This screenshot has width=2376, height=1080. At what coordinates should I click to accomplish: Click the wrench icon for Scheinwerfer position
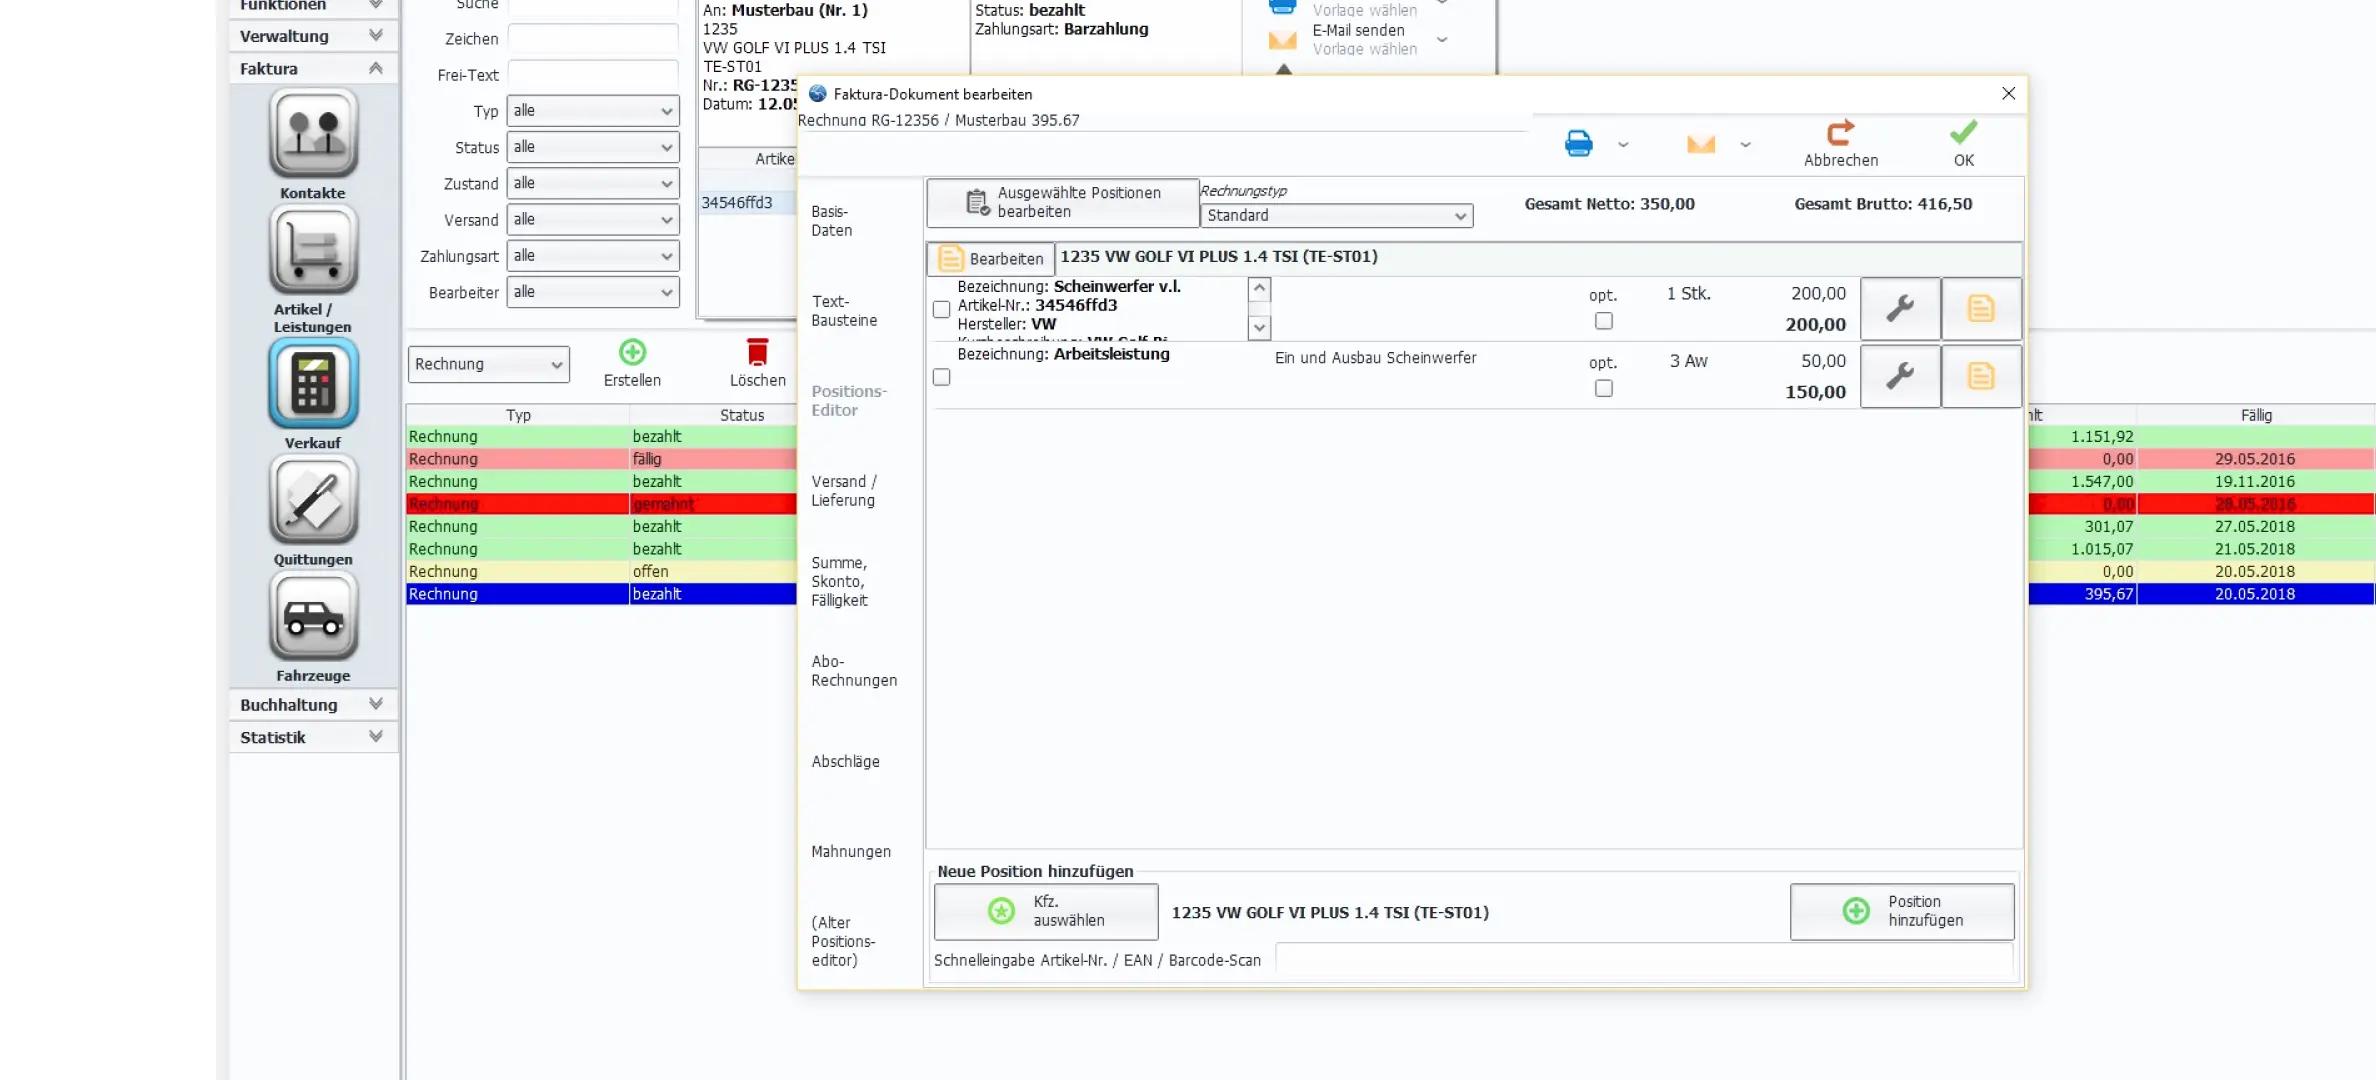[x=1899, y=308]
